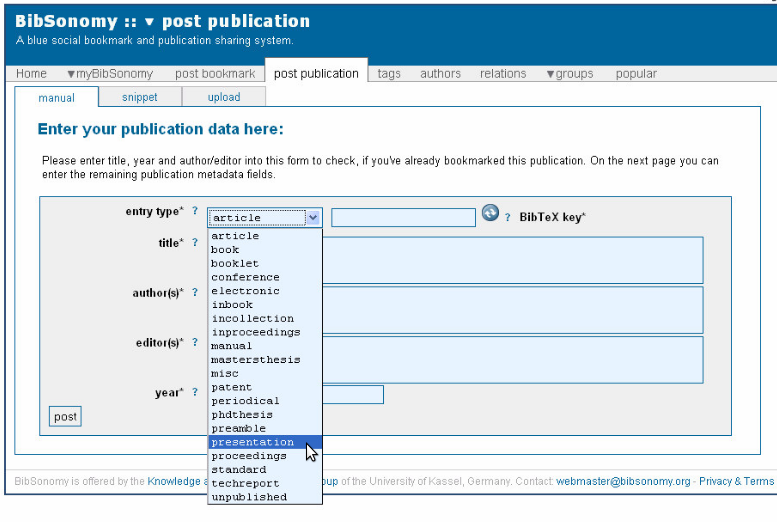Open entry type help question mark
Screen dimensions: 777x522
coord(195,211)
